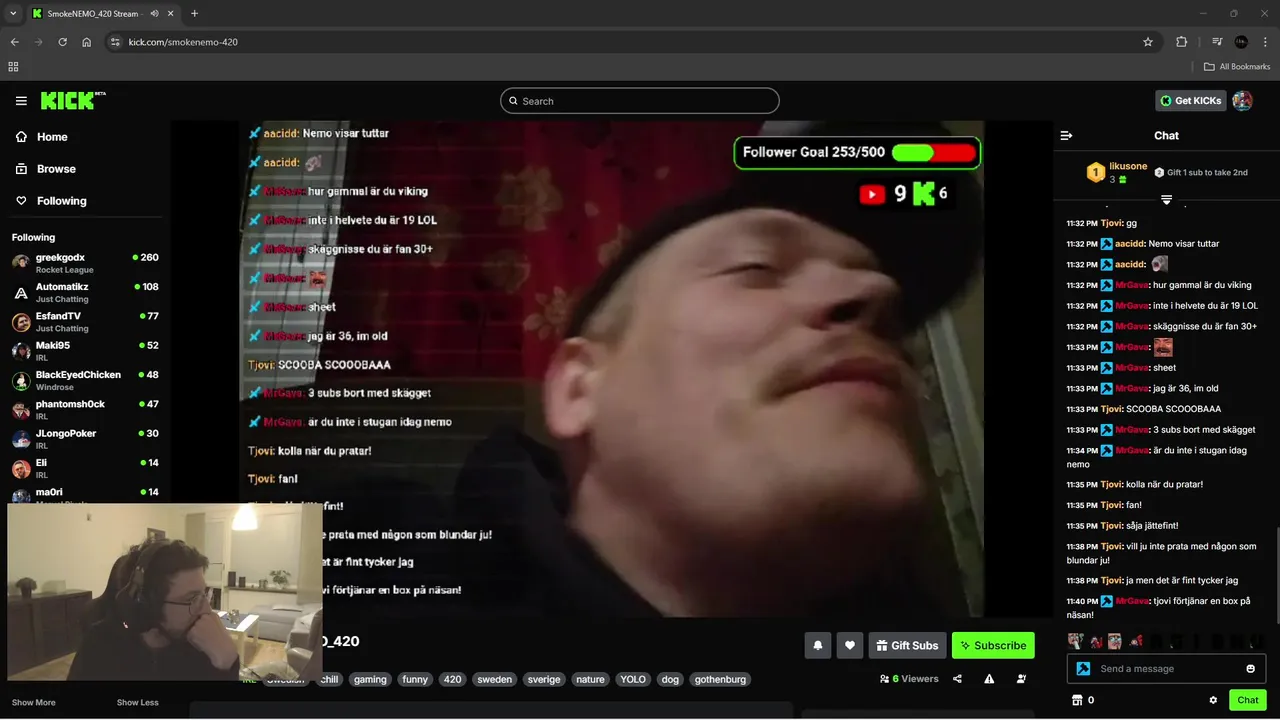Screen dimensions: 1280x720
Task: Open your profile avatar menu
Action: tap(1242, 100)
